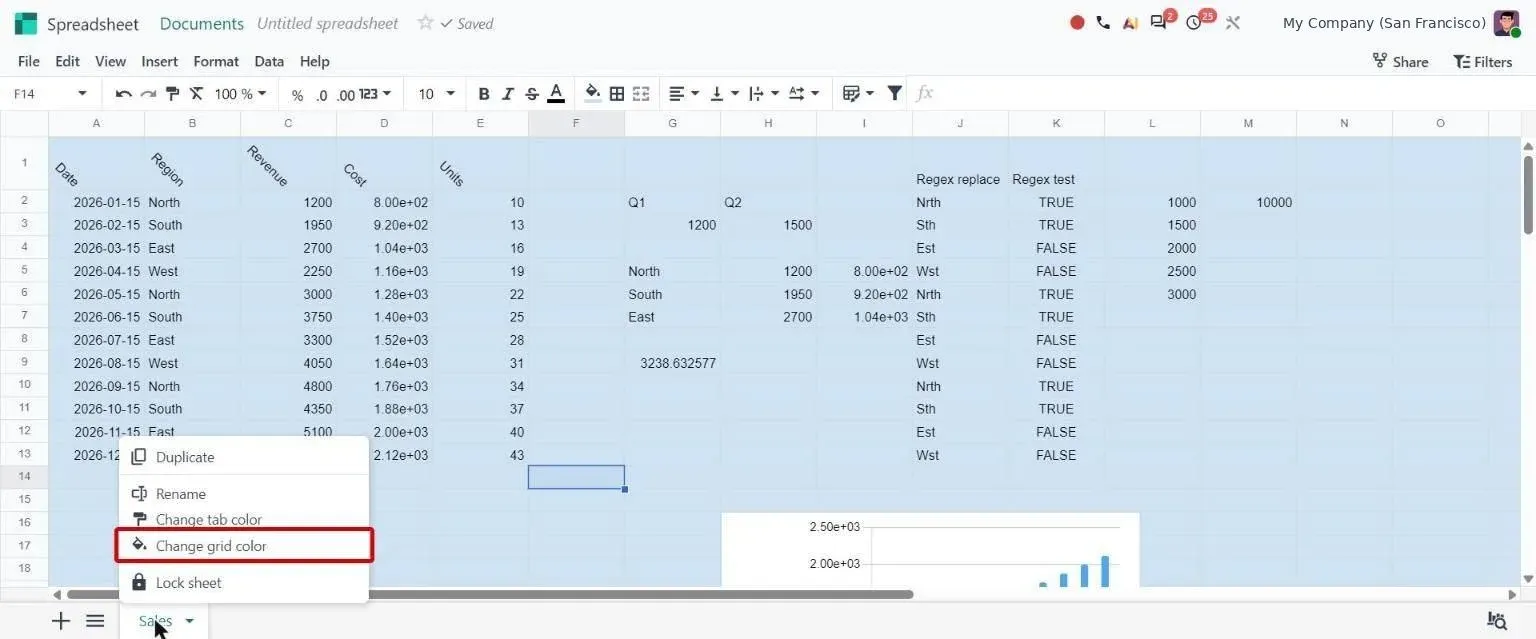Open the phone call (VoIP) icon
Image resolution: width=1536 pixels, height=639 pixels.
1103,22
